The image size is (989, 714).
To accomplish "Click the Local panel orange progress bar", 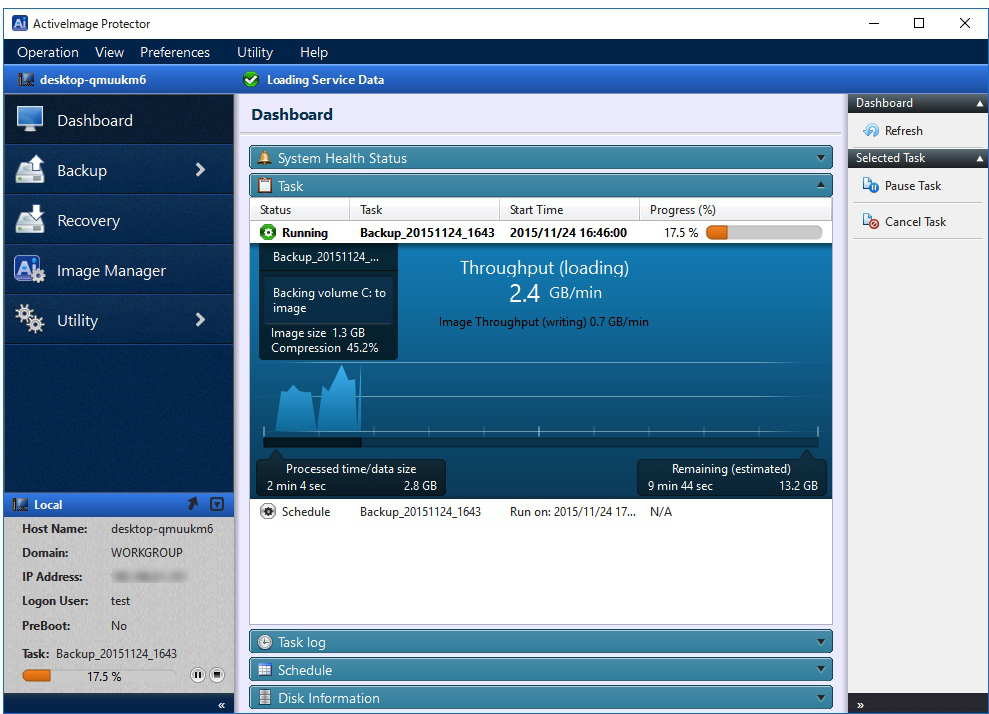I will point(99,676).
